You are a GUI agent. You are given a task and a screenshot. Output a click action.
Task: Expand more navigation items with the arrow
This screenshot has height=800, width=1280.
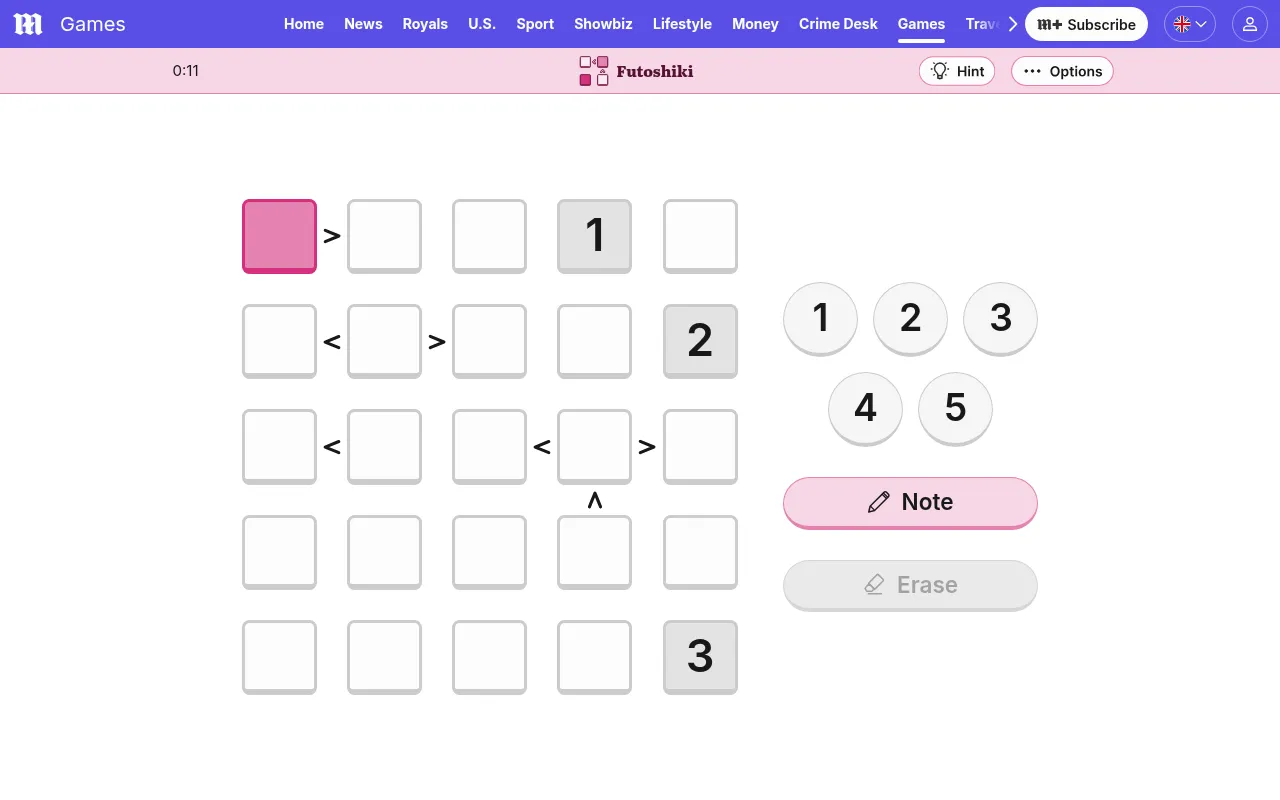coord(1012,24)
